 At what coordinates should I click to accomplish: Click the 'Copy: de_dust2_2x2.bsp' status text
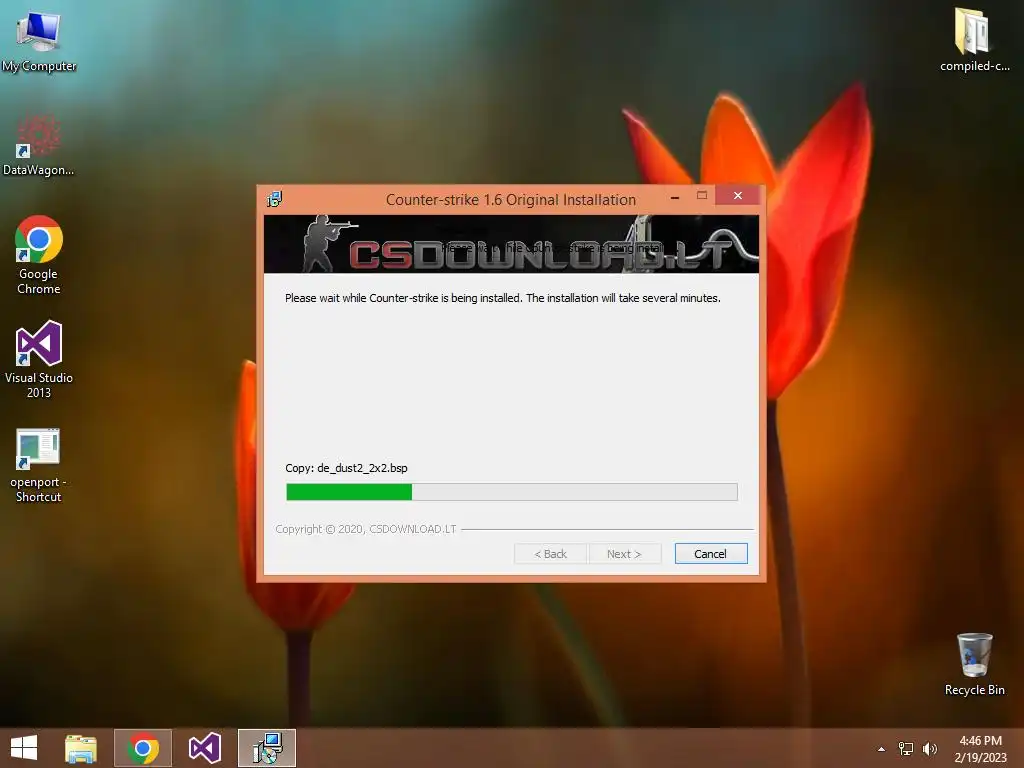tap(346, 468)
